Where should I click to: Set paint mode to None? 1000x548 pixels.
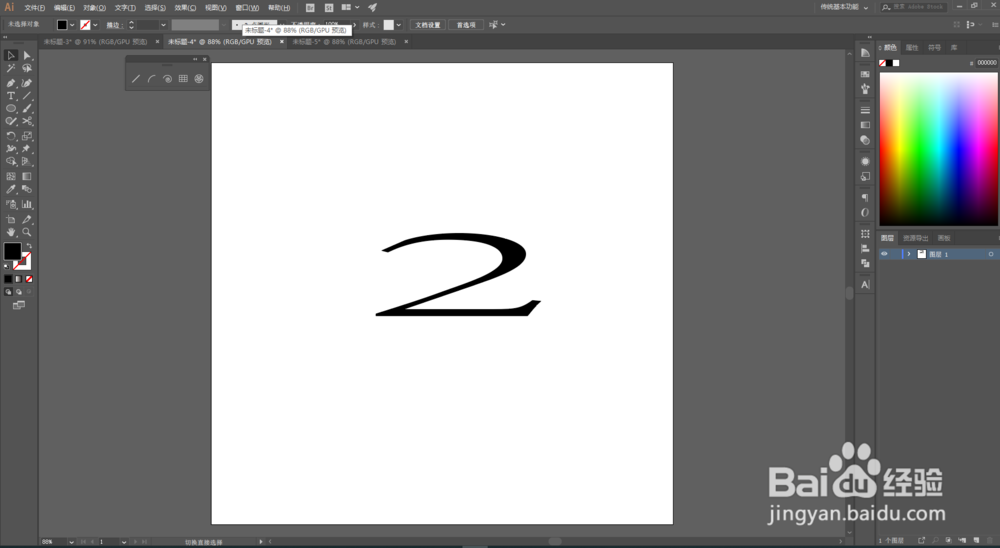point(29,279)
